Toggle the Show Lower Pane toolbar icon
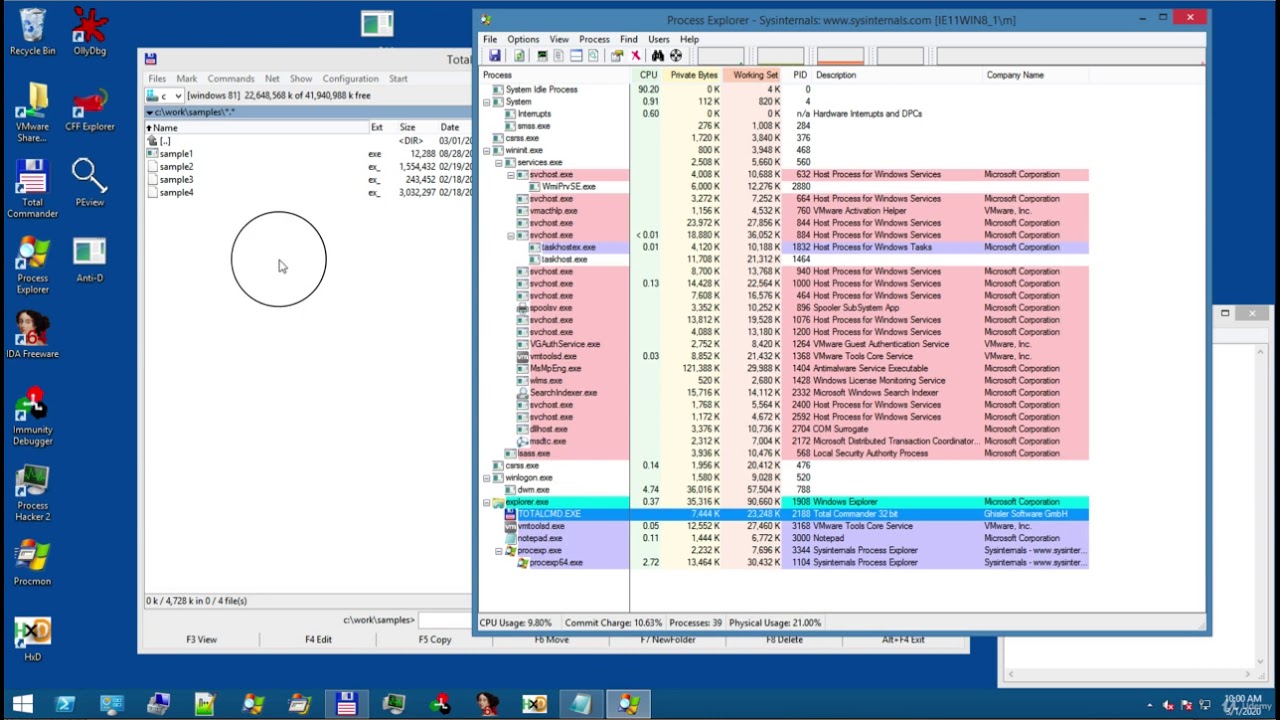1280x720 pixels. [x=576, y=55]
